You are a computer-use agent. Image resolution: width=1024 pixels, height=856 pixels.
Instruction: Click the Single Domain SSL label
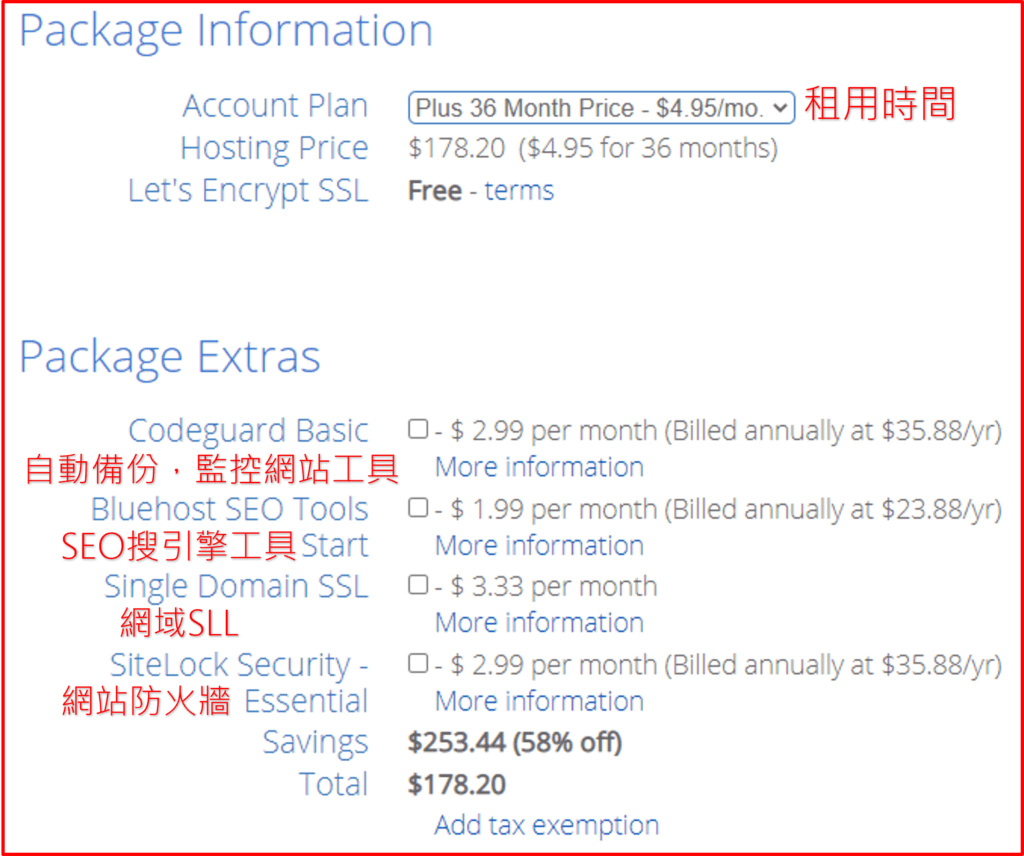point(236,586)
